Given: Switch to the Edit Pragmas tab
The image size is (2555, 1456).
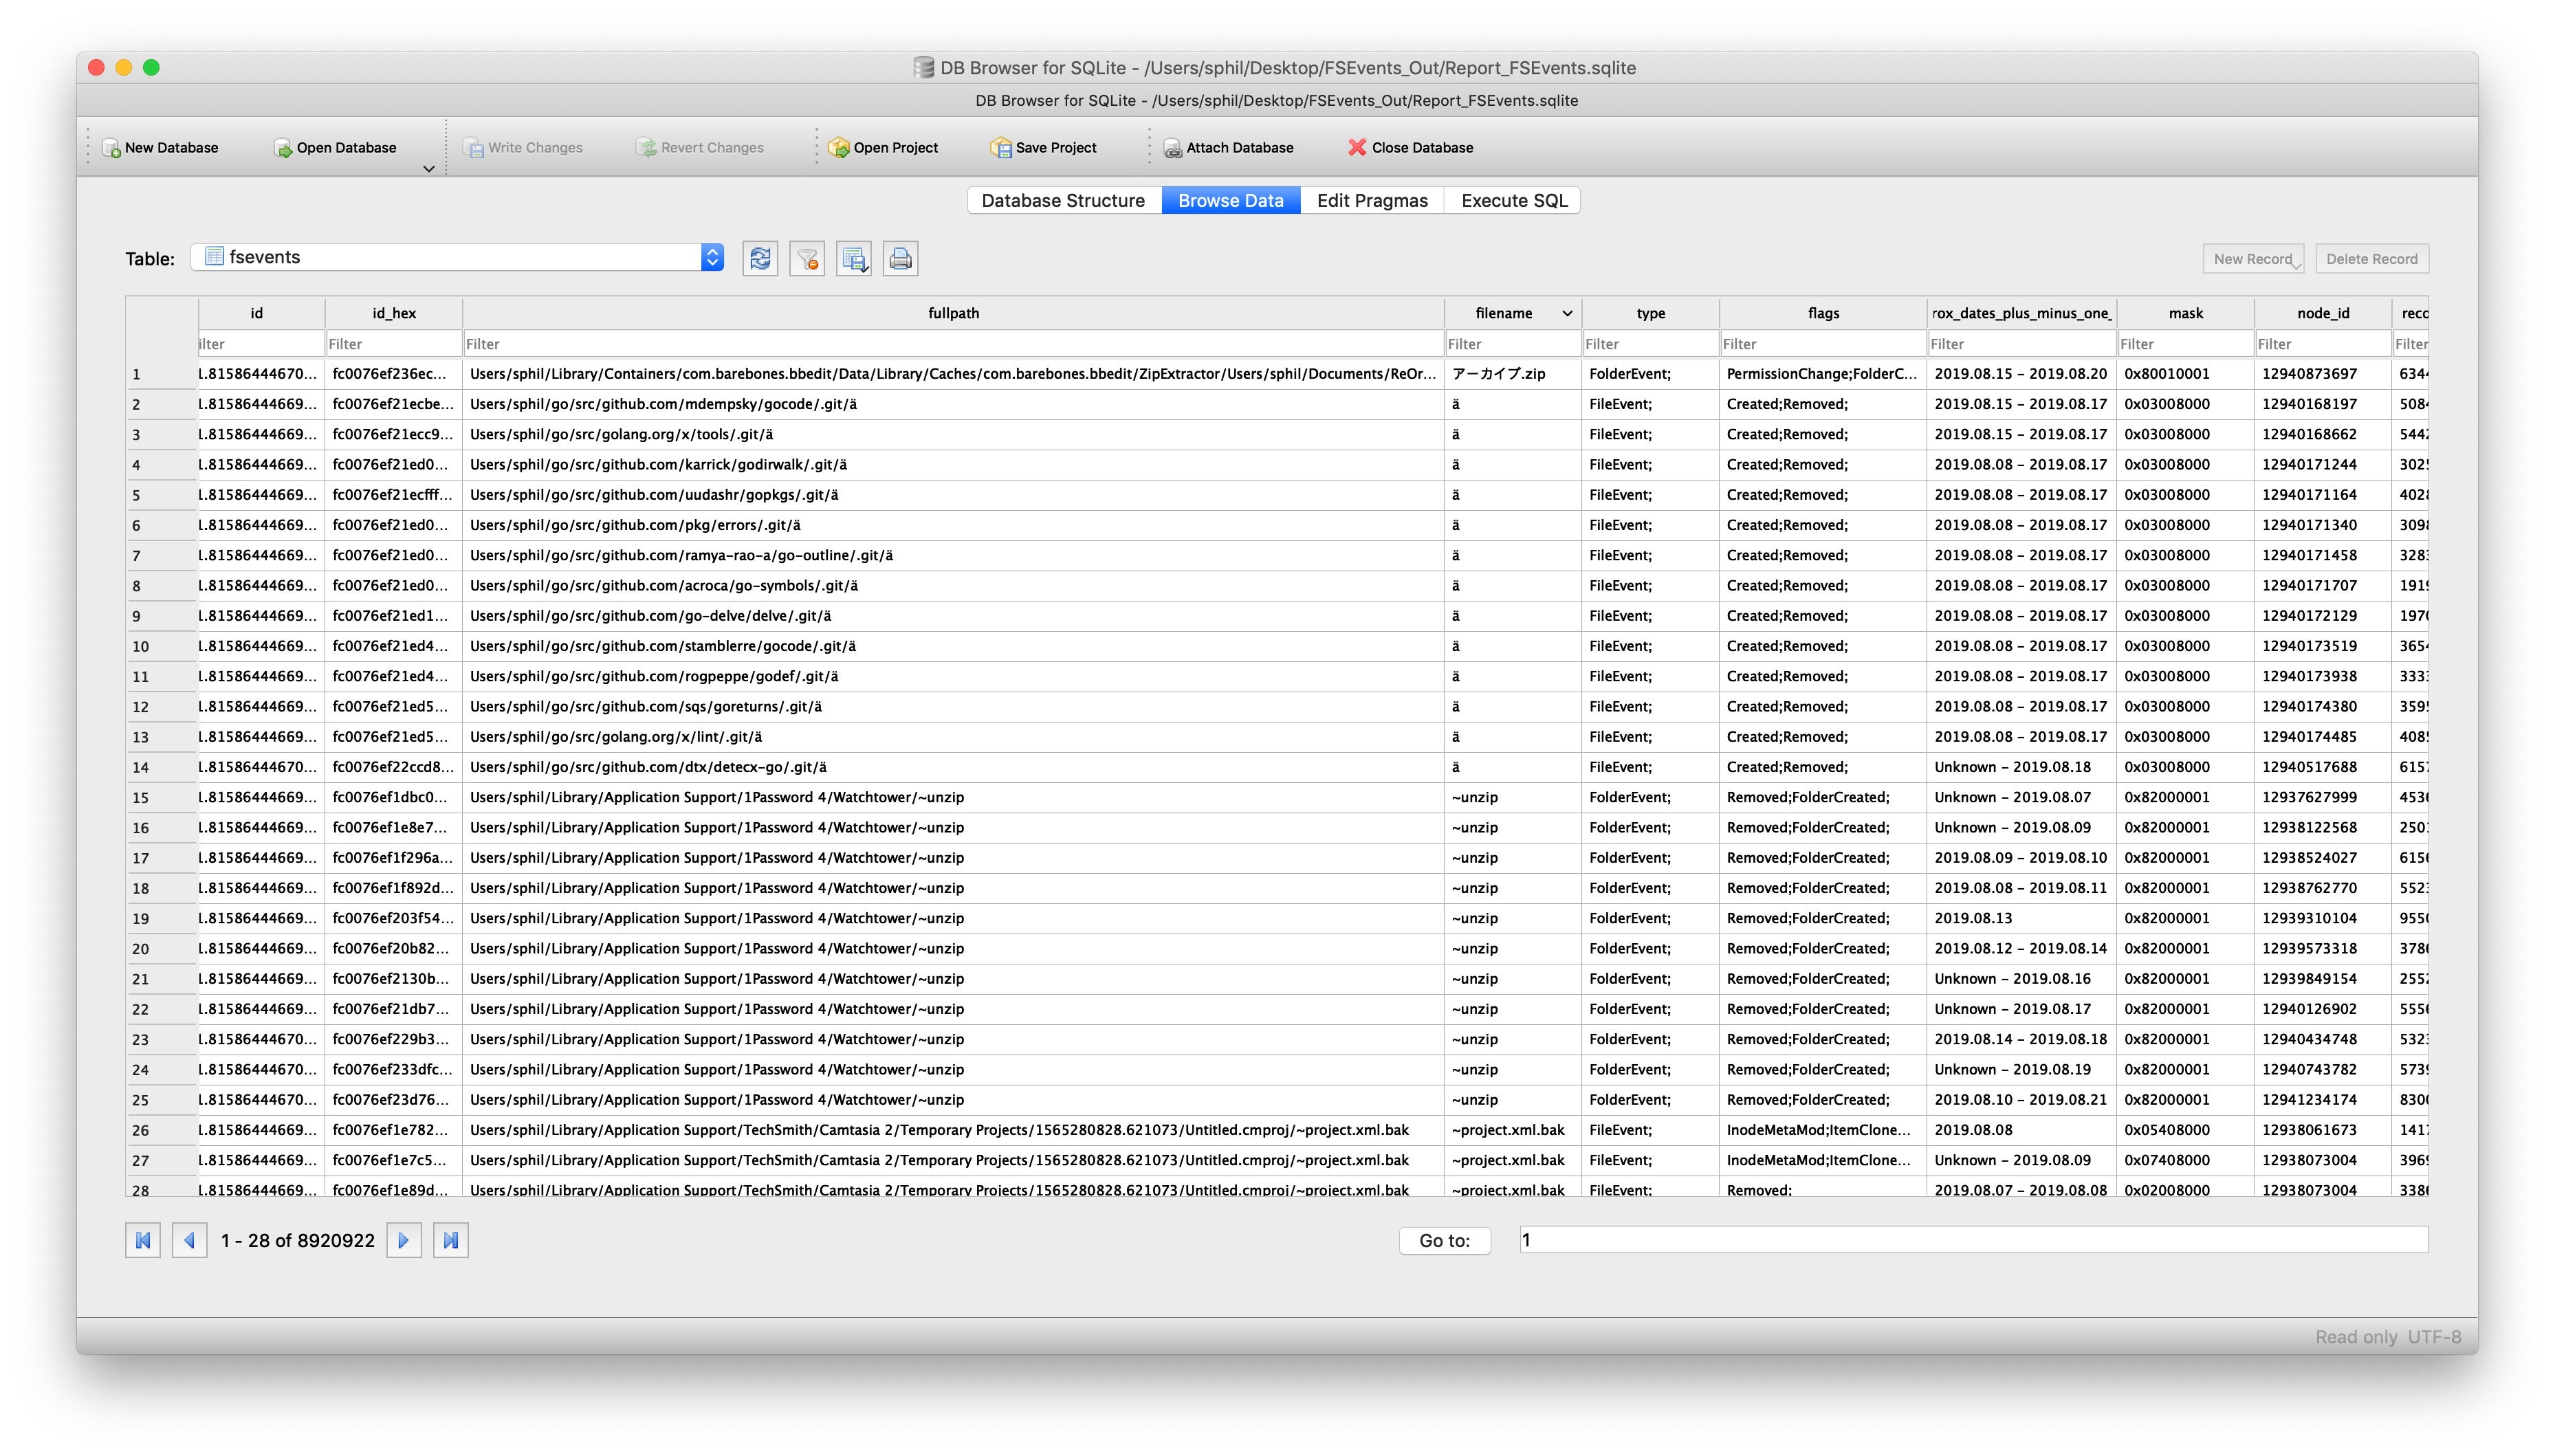Looking at the screenshot, I should 1371,200.
